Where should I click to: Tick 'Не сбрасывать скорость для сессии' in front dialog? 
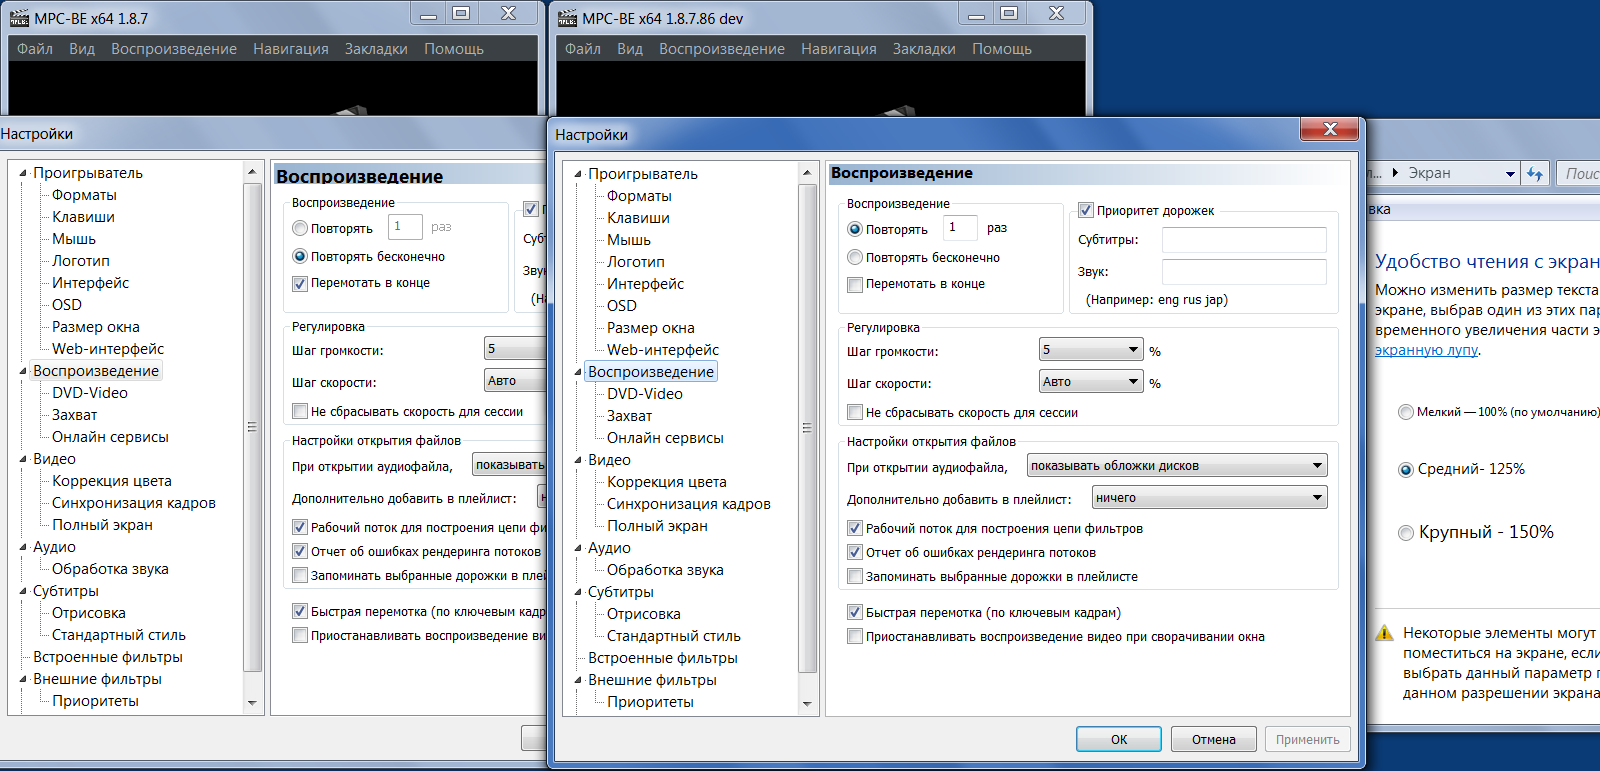pos(855,412)
